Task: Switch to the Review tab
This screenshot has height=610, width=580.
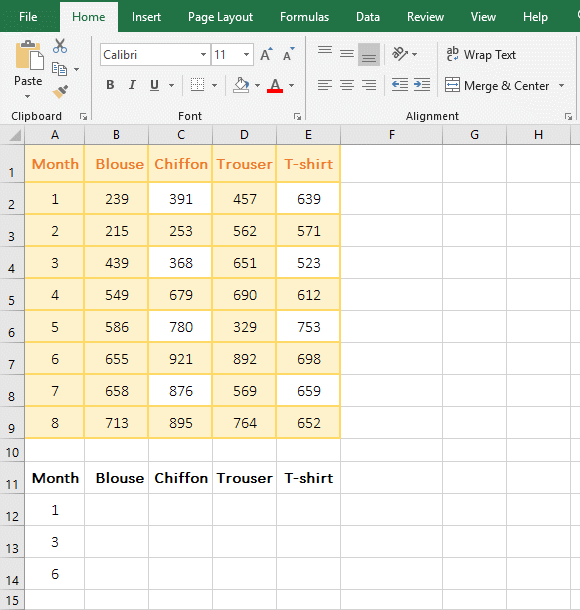Action: 425,17
